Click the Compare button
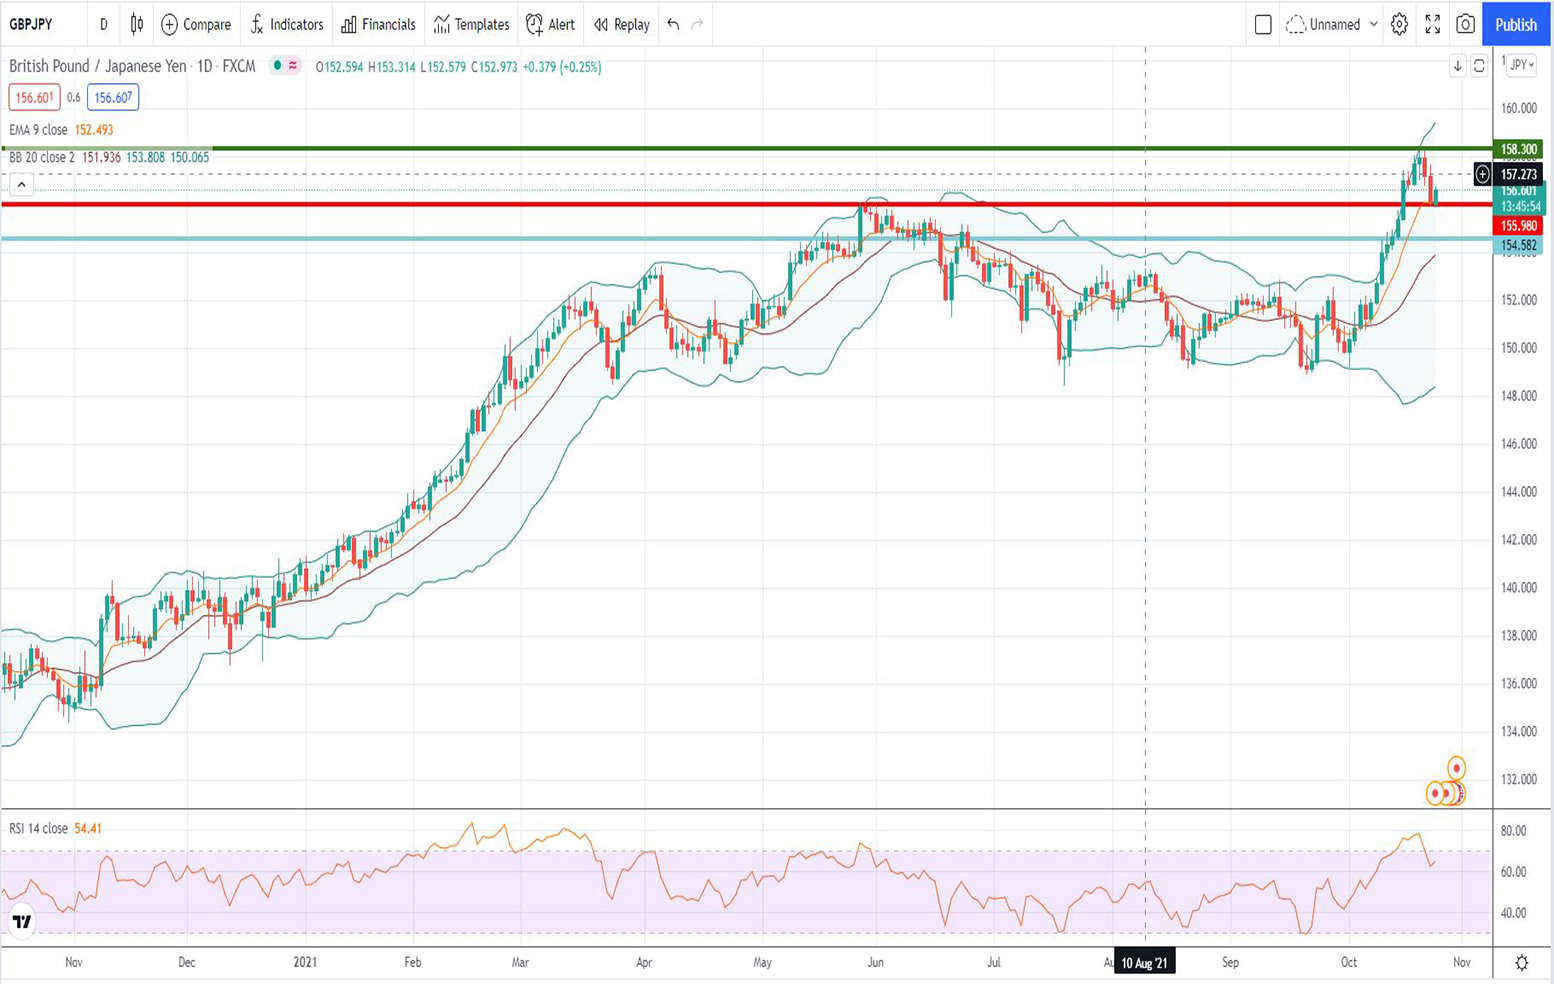The height and width of the screenshot is (984, 1554). 196,24
